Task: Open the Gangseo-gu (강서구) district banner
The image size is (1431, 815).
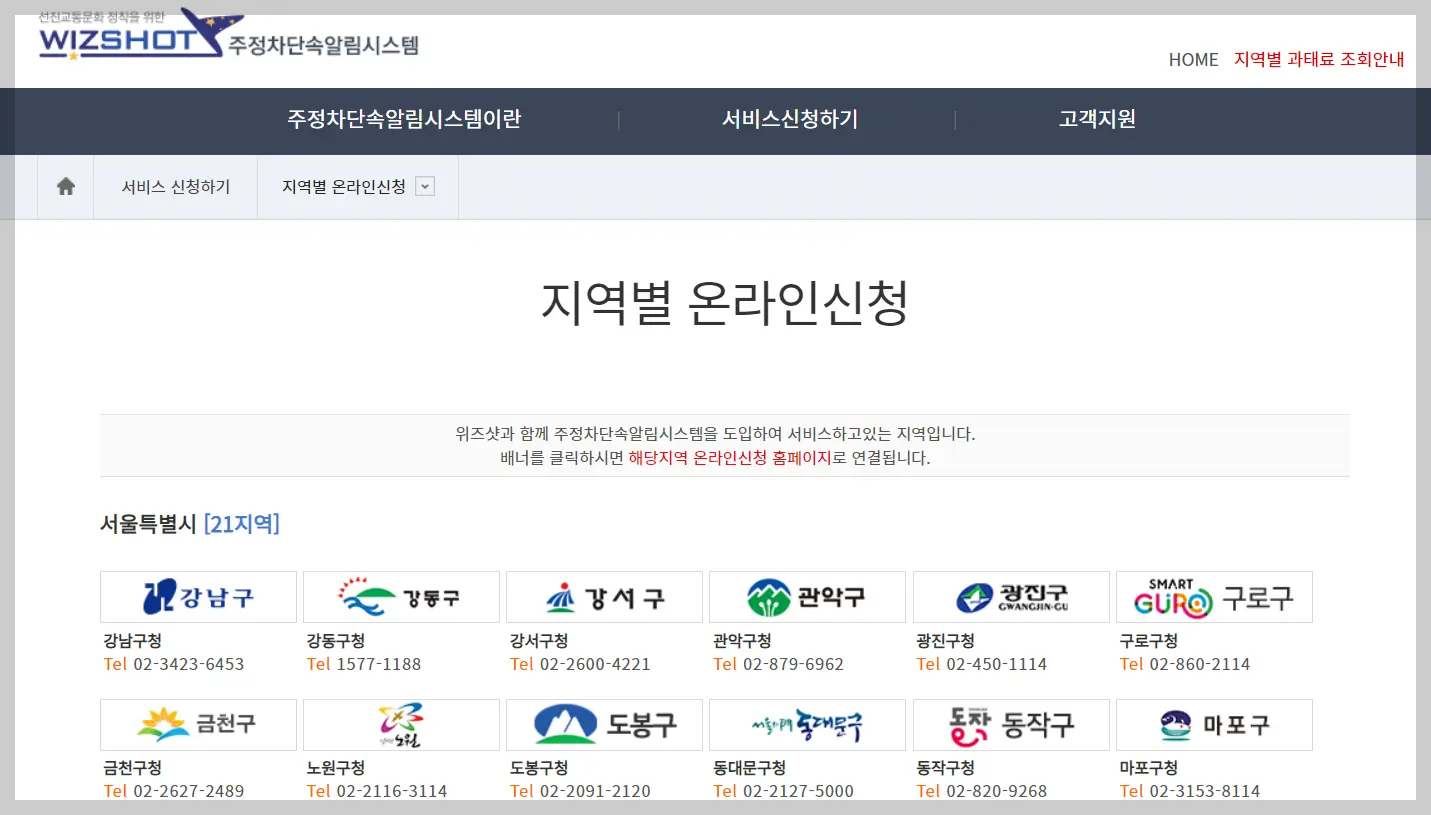Action: (x=604, y=597)
